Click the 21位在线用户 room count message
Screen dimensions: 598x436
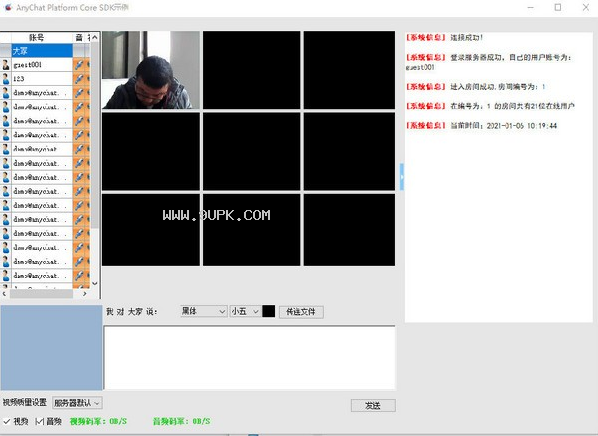(490, 106)
